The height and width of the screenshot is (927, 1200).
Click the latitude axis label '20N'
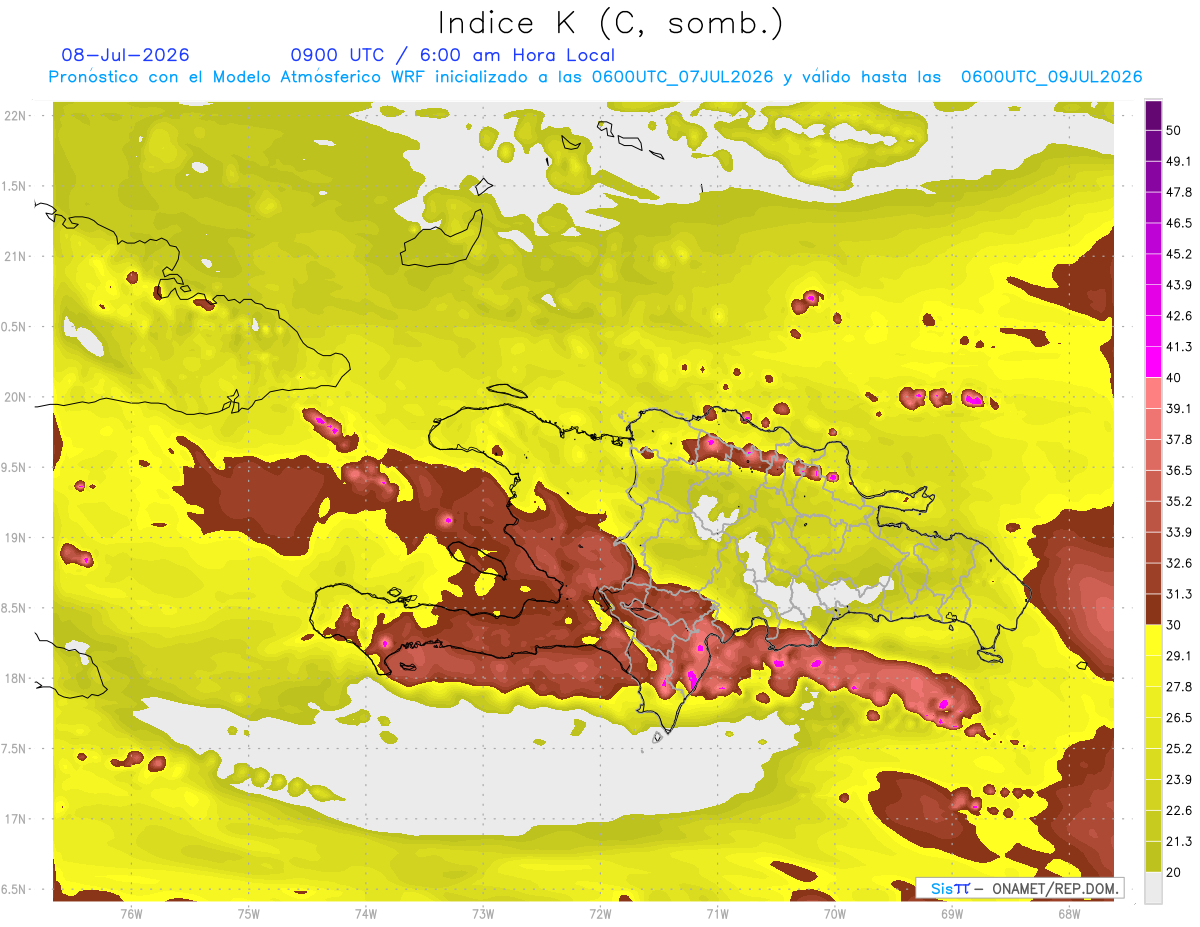click(17, 398)
